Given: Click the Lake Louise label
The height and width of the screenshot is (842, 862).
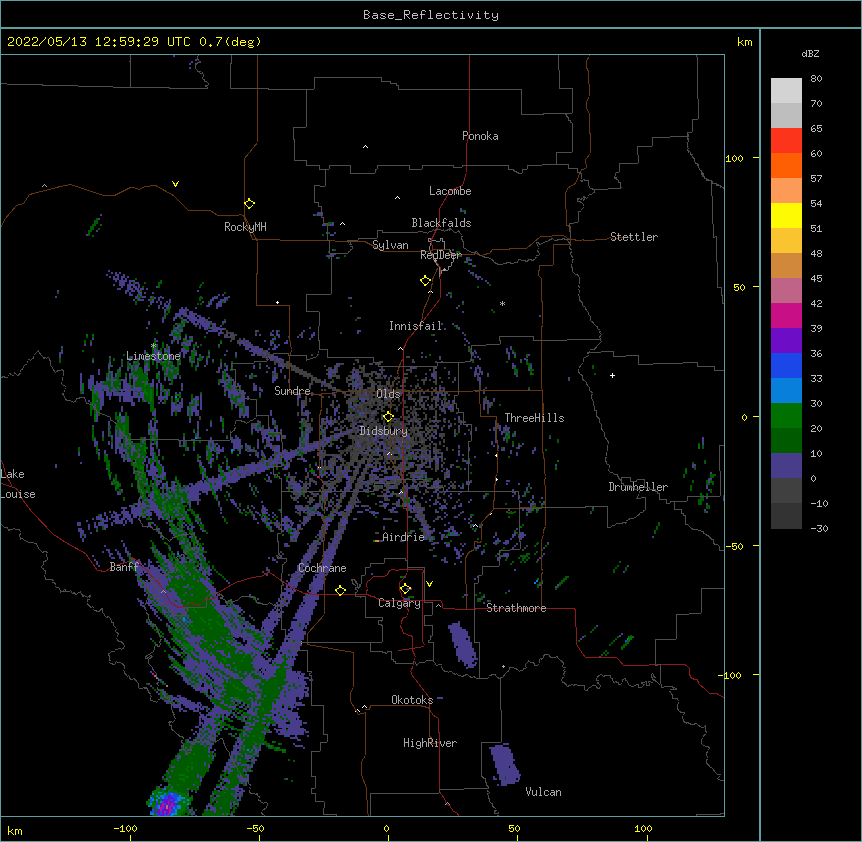Looking at the screenshot, I should (x=18, y=484).
